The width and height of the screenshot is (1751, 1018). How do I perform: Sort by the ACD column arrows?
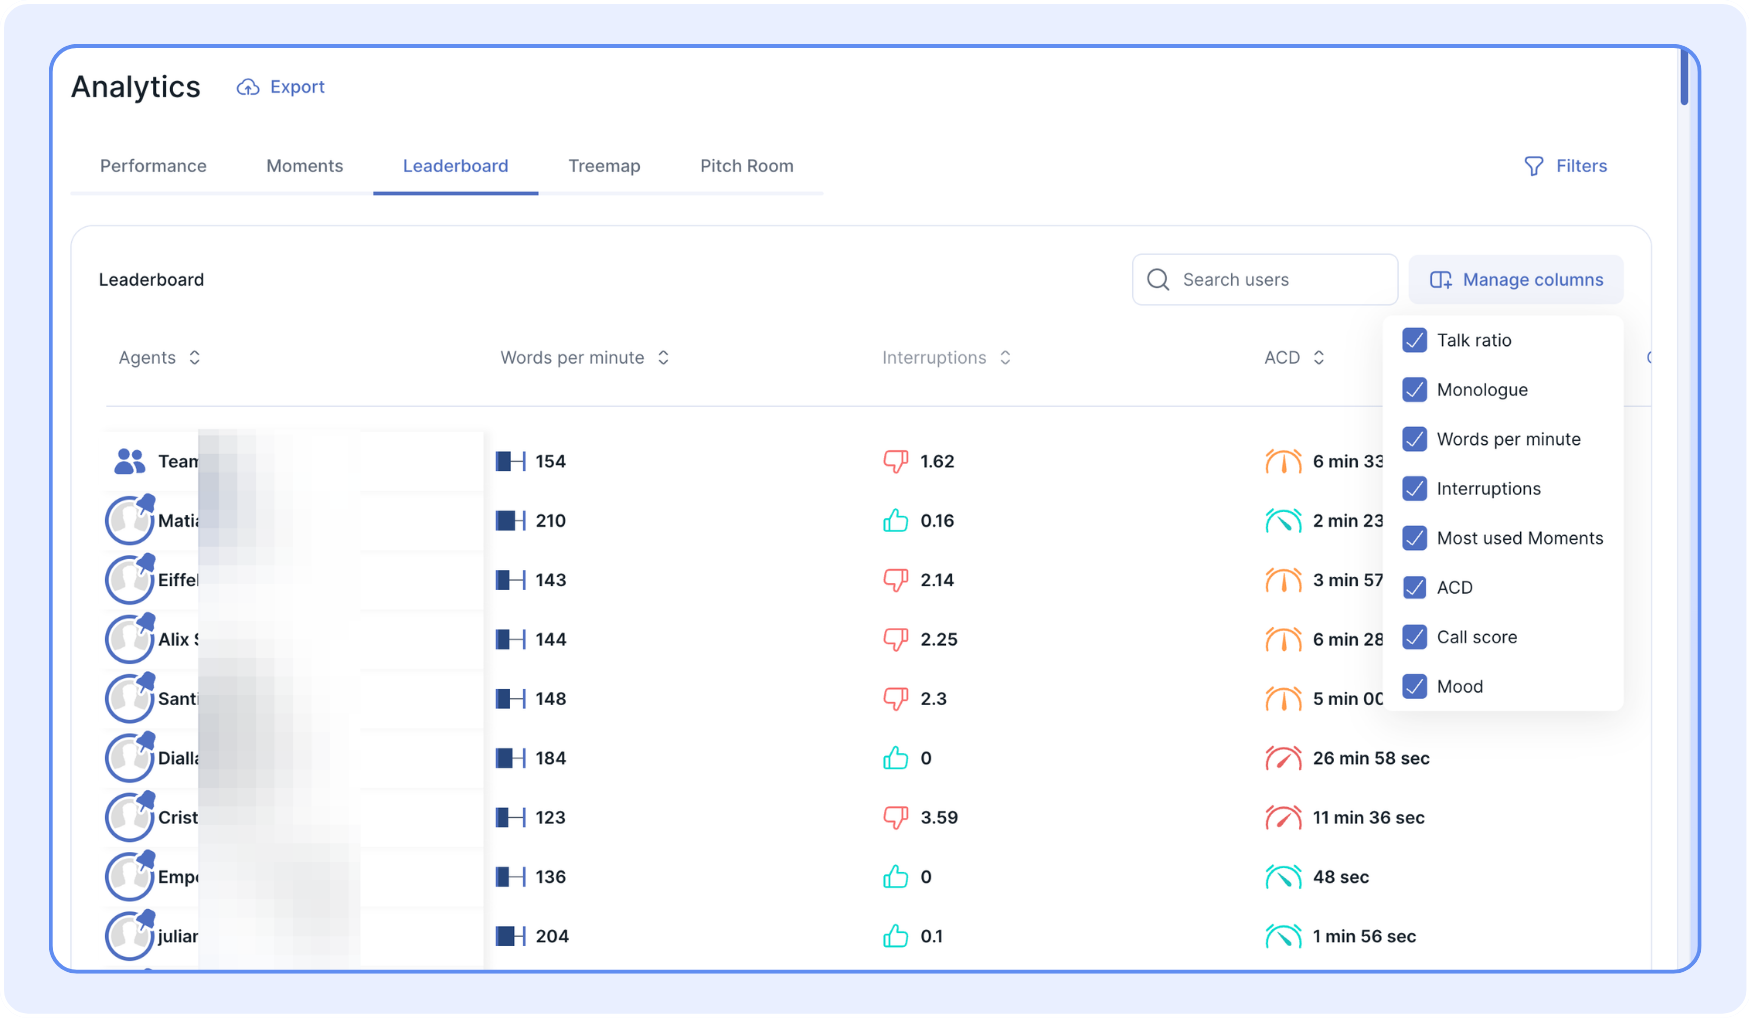coord(1319,358)
